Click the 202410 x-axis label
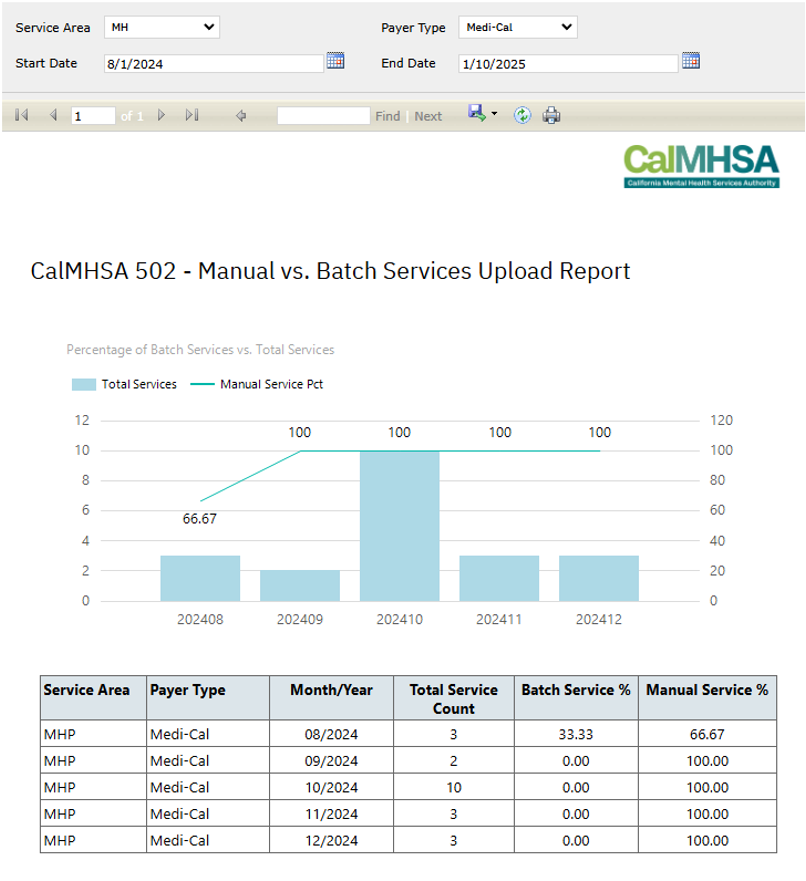806x881 pixels. tap(399, 619)
